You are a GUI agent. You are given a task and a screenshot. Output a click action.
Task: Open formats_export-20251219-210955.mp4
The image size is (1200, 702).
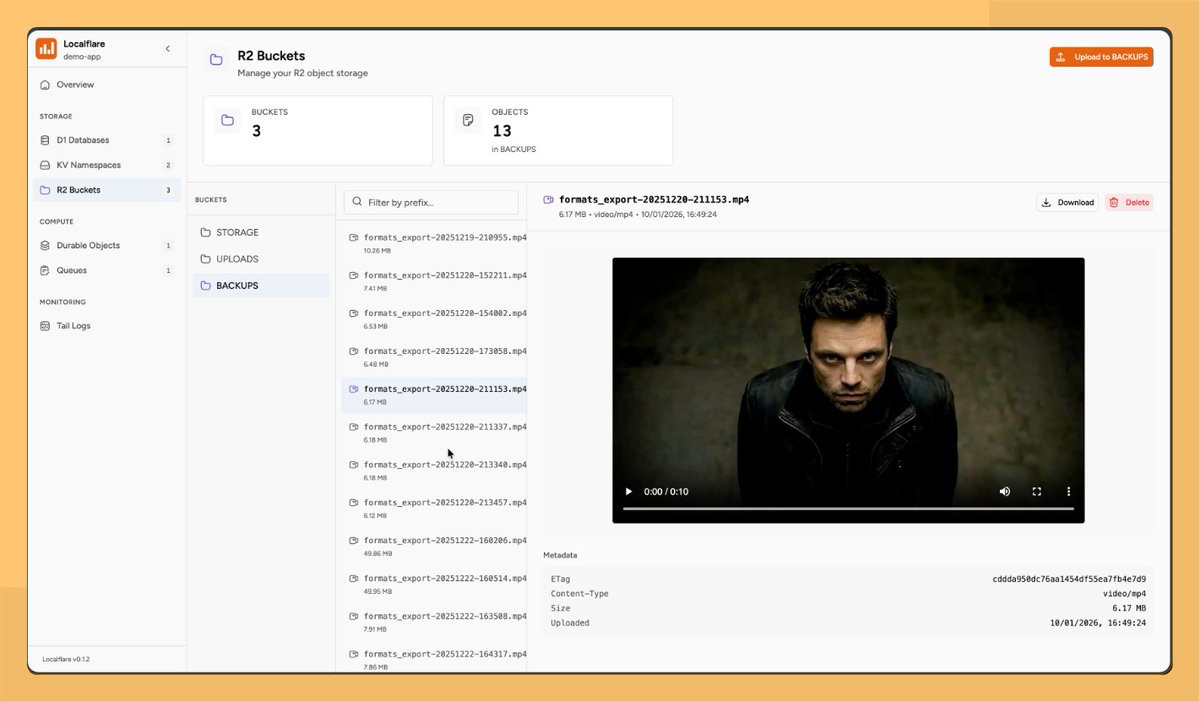click(434, 243)
